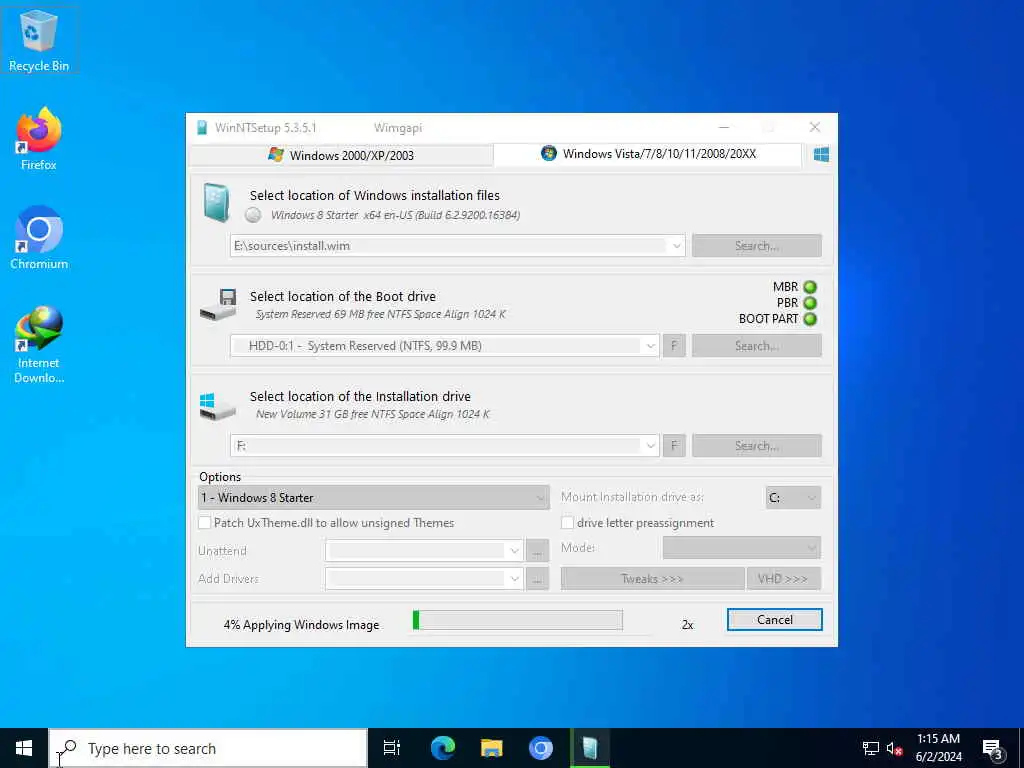Click the installation drive Windows icon
The image size is (1024, 768).
217,406
